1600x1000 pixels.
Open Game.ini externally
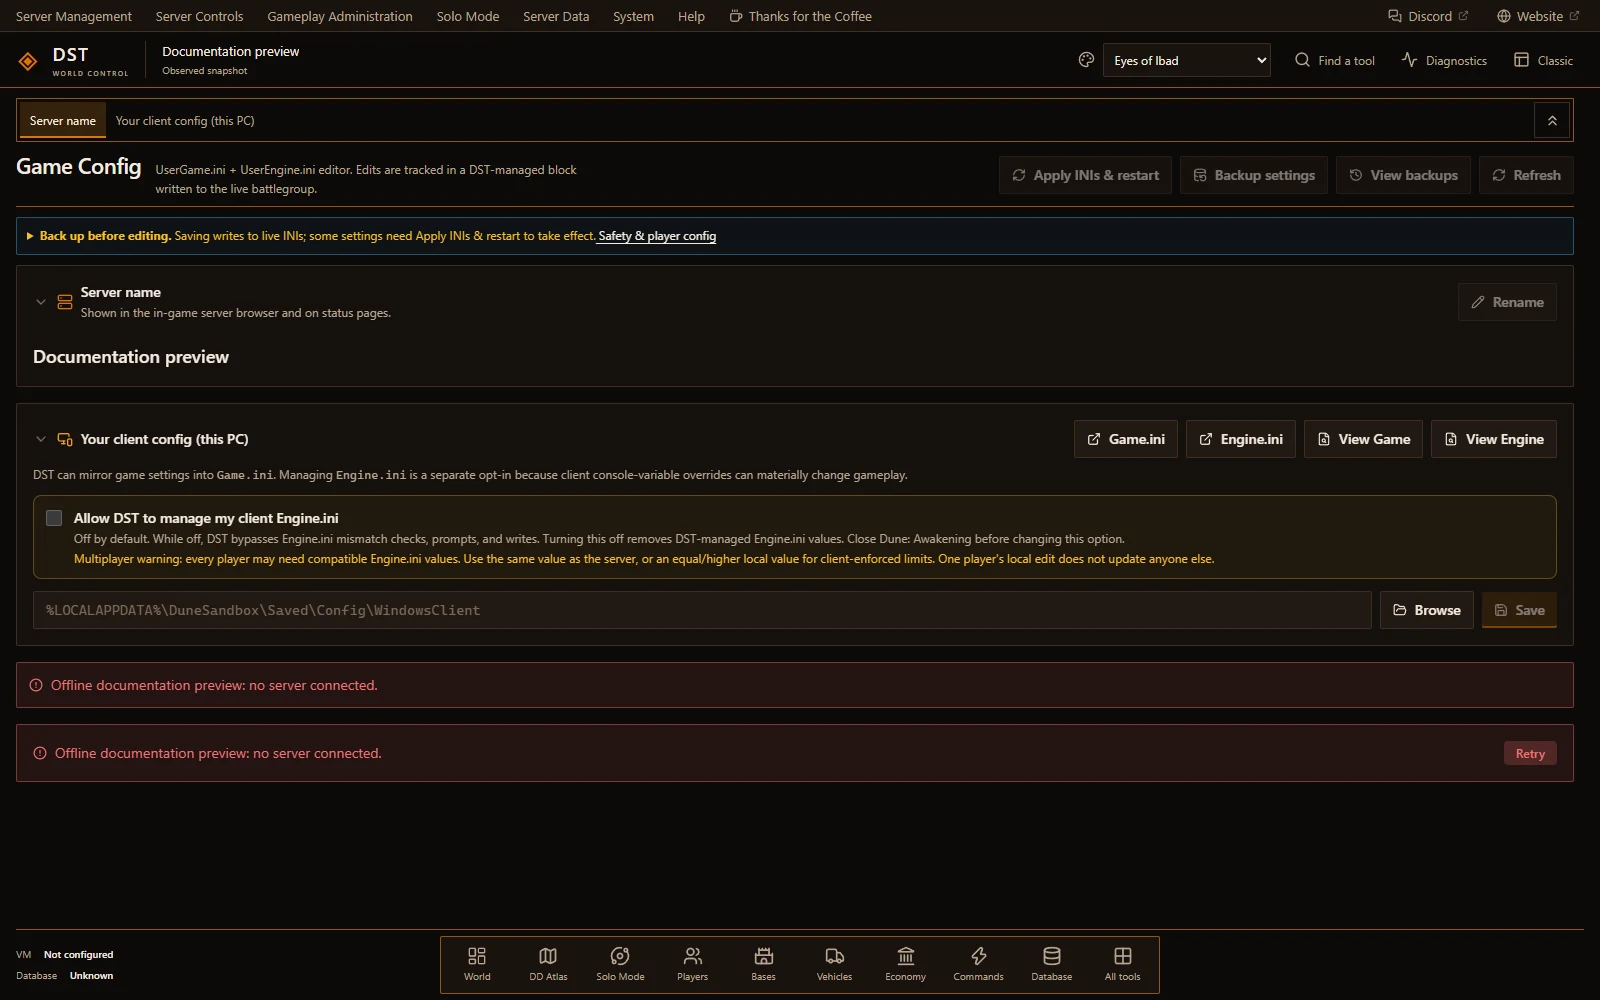coord(1126,439)
